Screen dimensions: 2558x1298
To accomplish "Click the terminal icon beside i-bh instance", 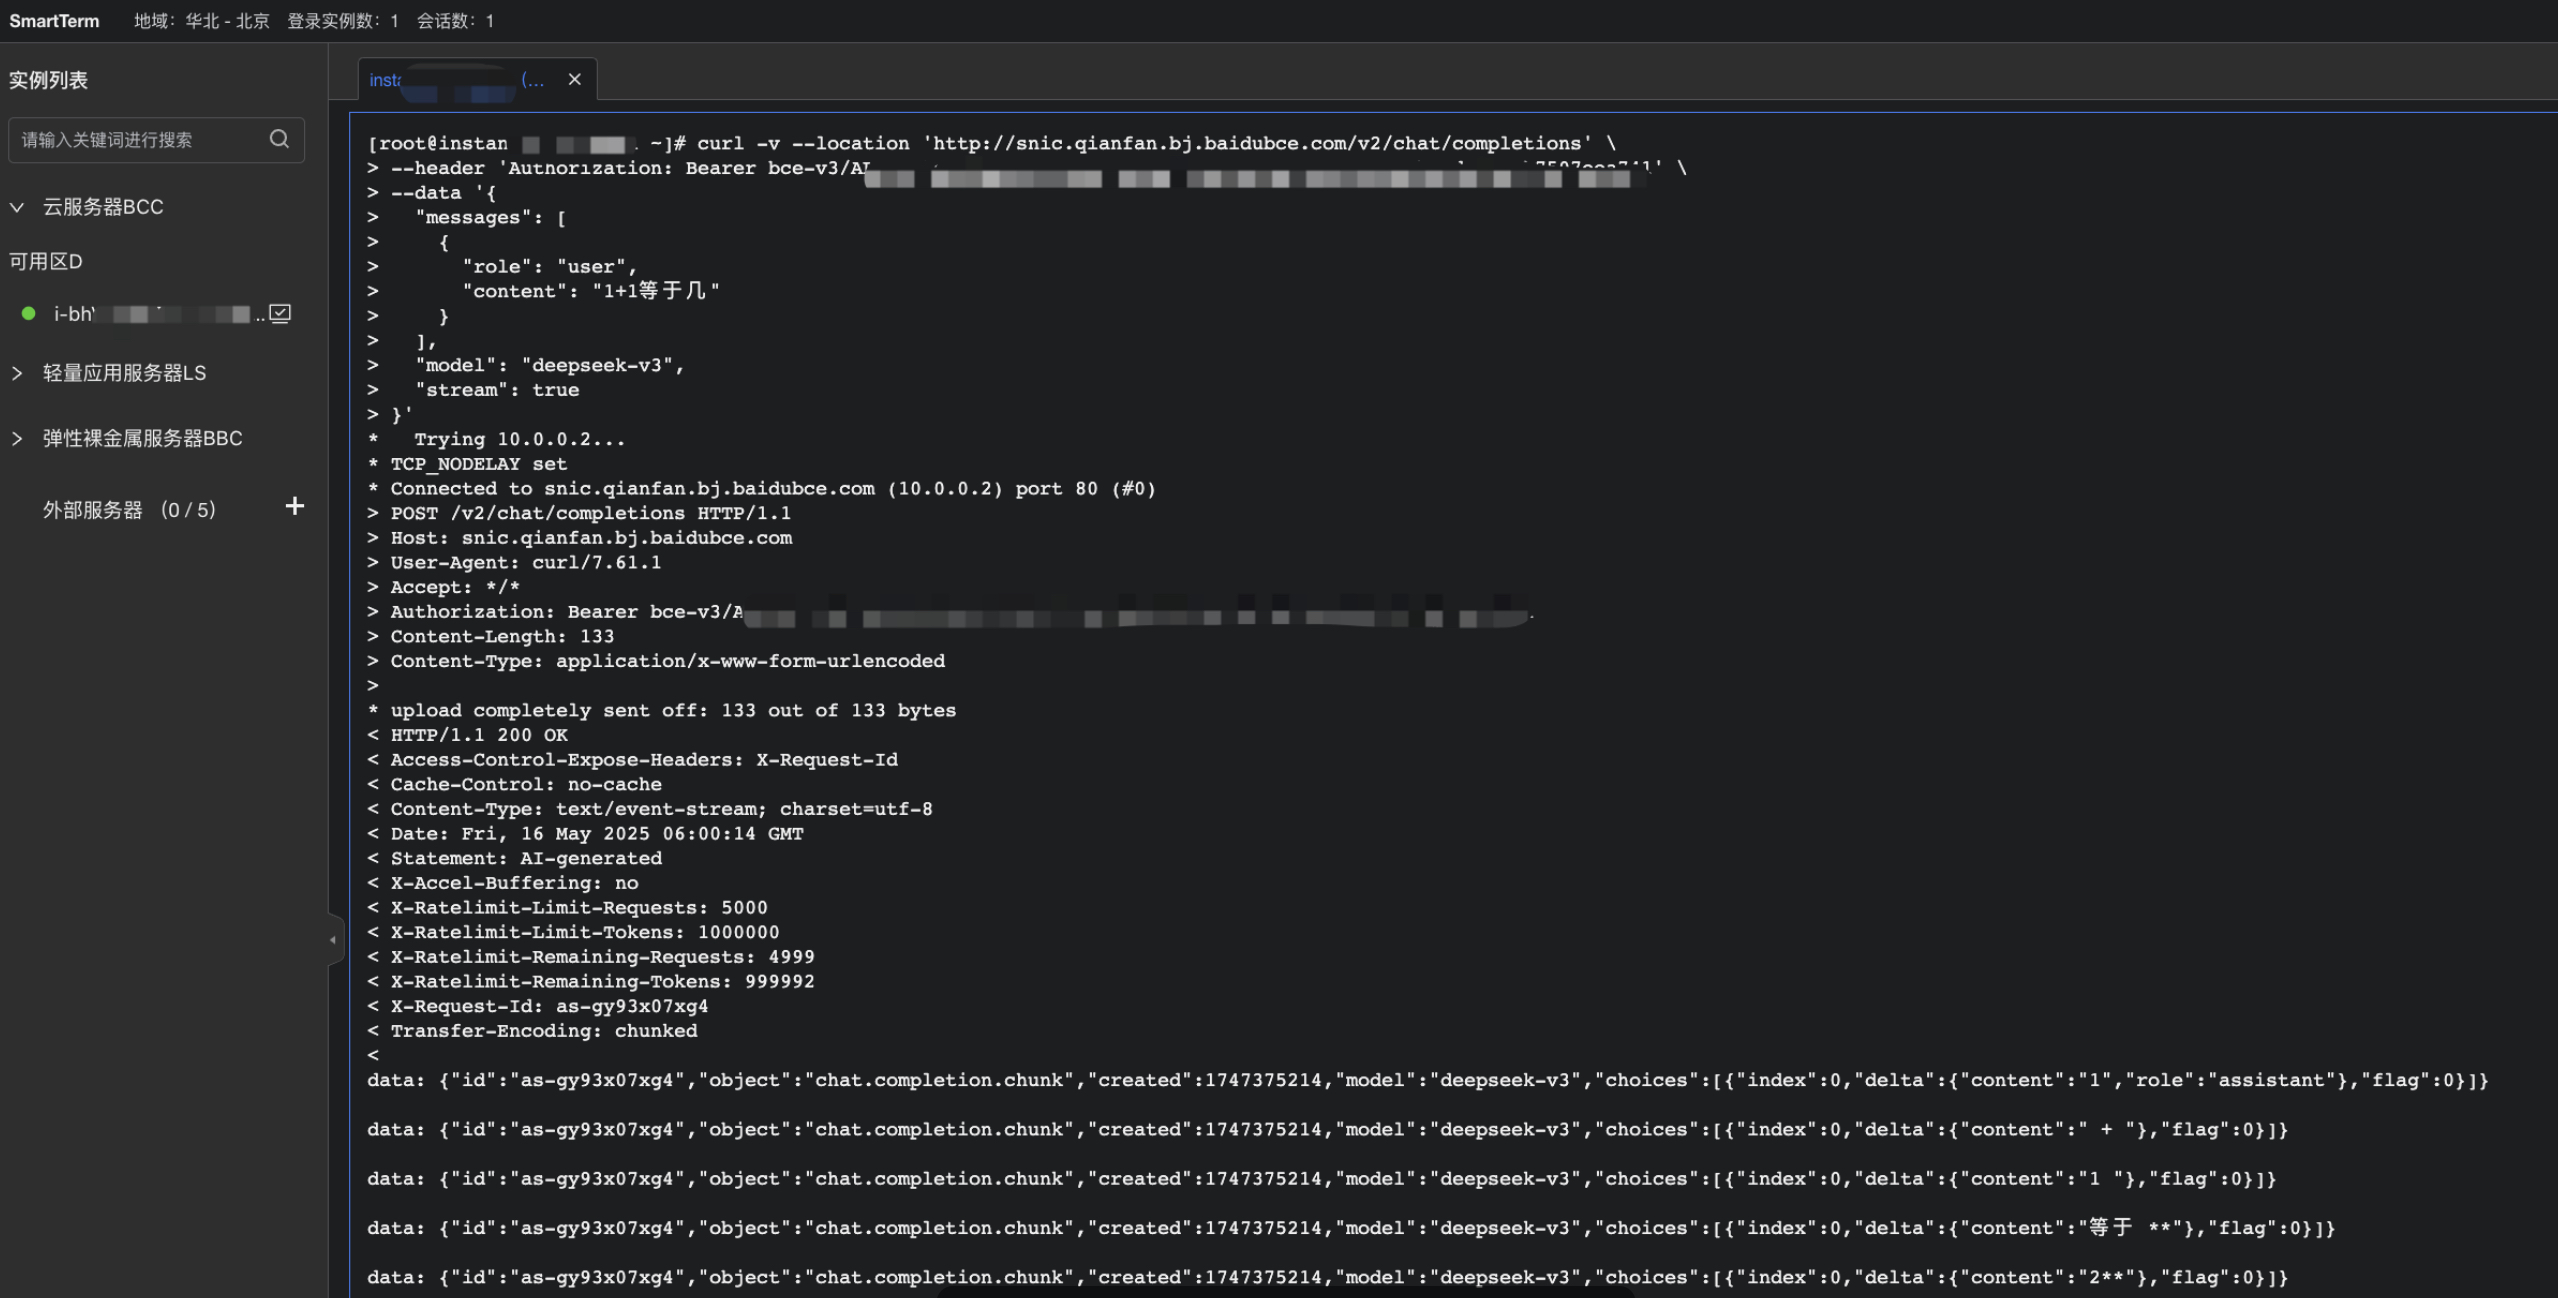I will pos(281,314).
